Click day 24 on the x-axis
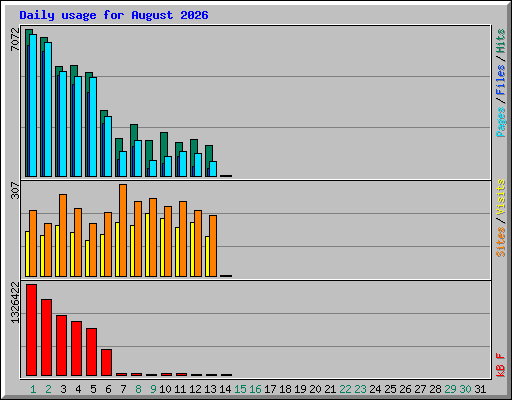This screenshot has width=512, height=400. click(375, 389)
